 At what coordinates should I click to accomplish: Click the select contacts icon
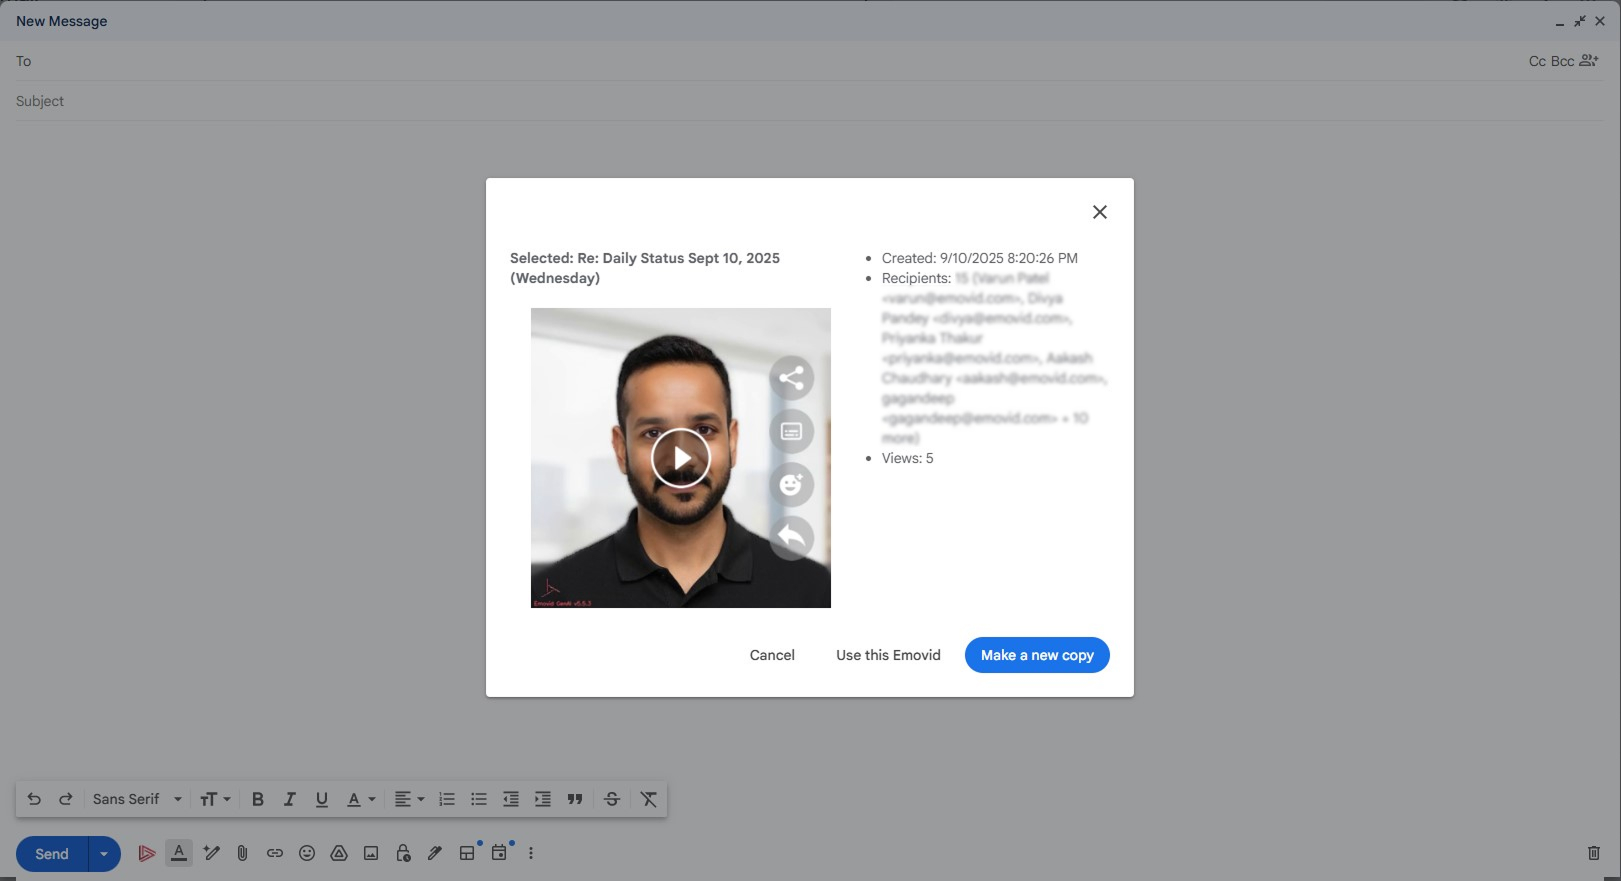pyautogui.click(x=1589, y=61)
